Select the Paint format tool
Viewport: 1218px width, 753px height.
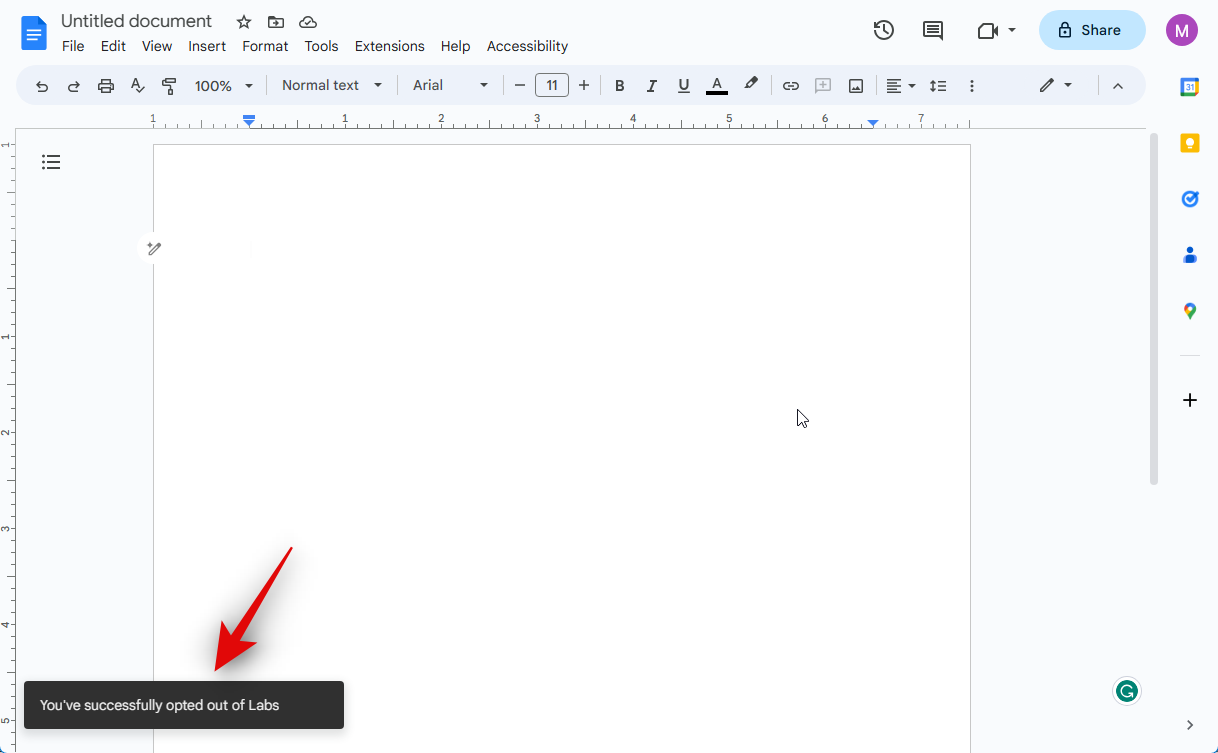coord(169,86)
